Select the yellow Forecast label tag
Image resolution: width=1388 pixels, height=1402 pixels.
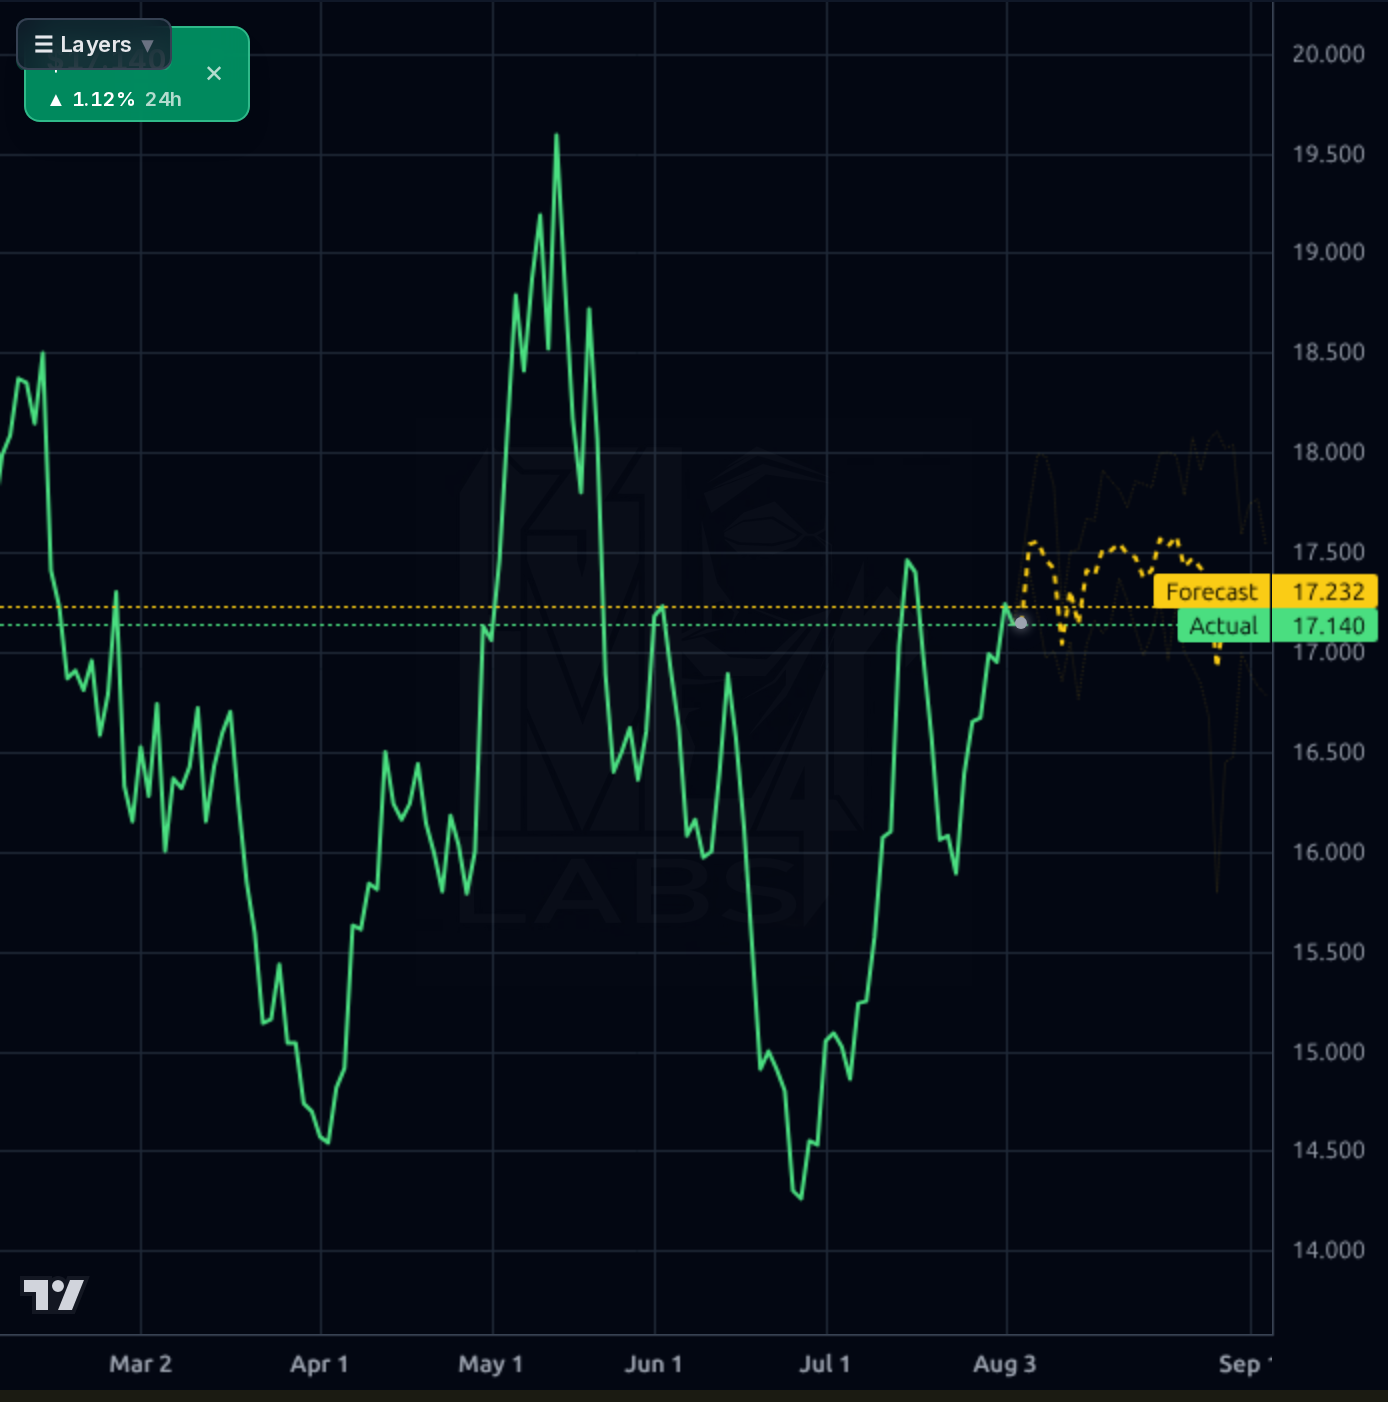[1211, 592]
